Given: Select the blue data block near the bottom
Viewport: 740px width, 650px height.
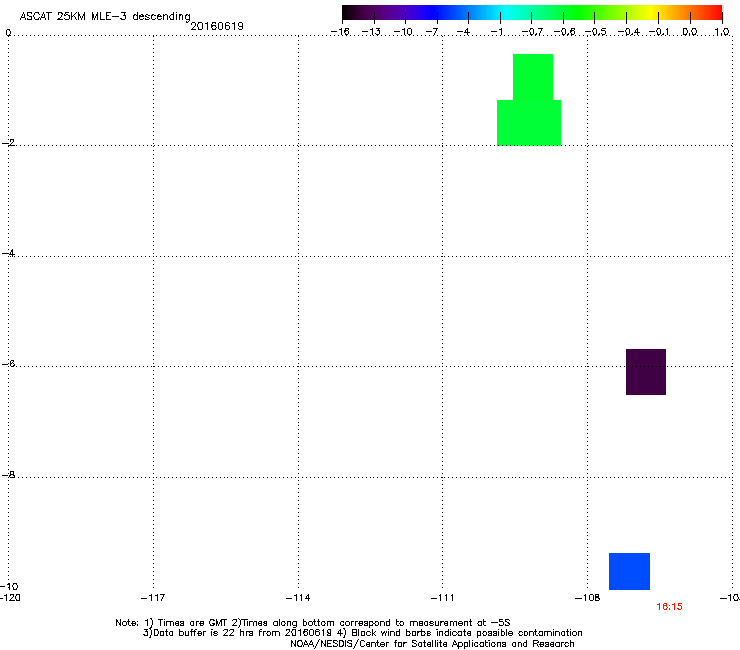Looking at the screenshot, I should coord(629,571).
